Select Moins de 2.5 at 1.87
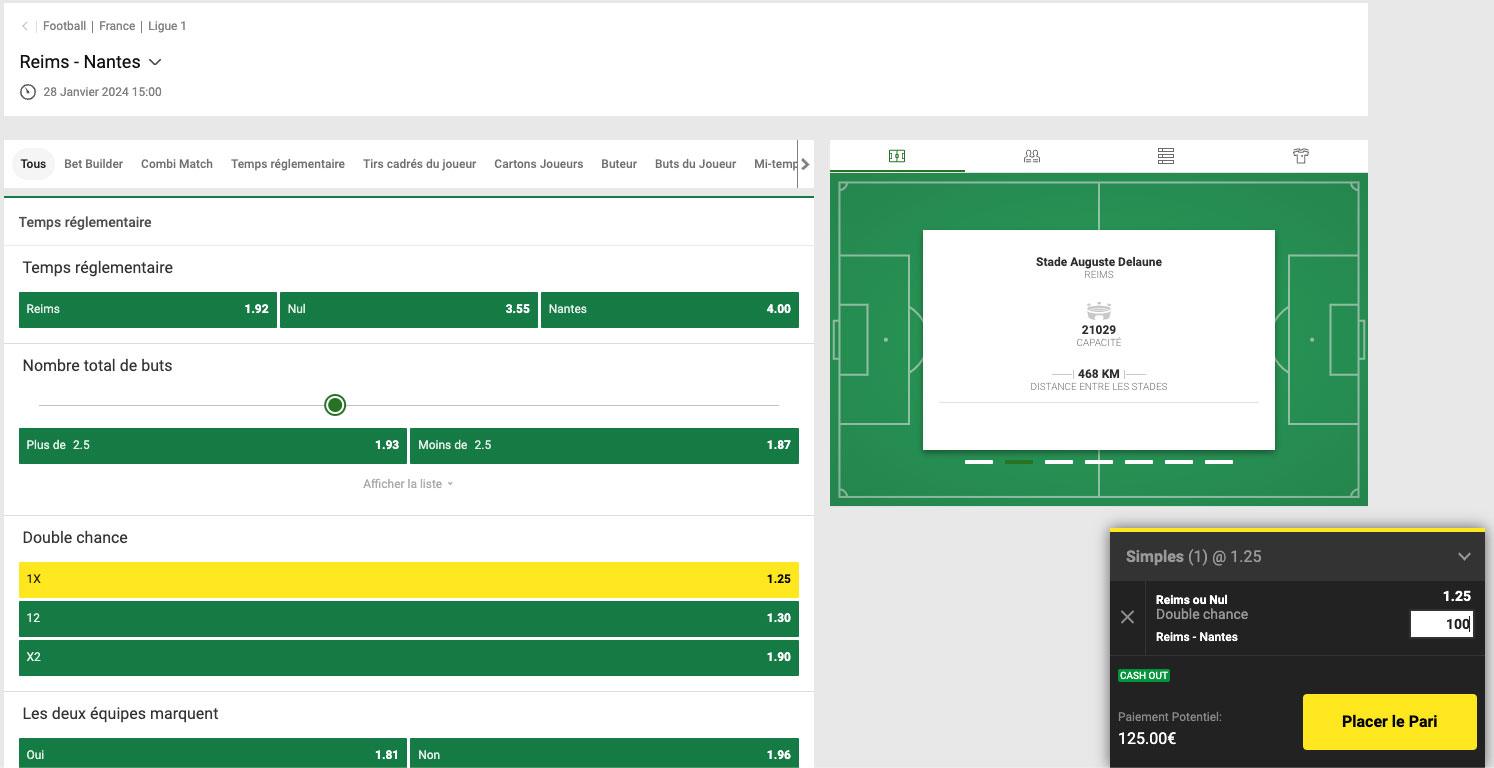The image size is (1494, 768). point(604,445)
